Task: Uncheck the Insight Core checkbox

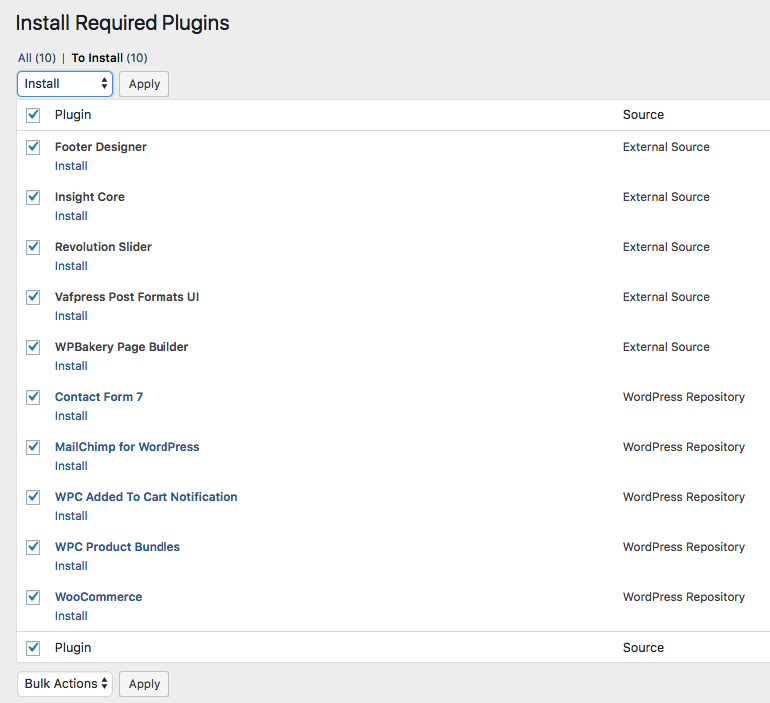Action: point(33,197)
